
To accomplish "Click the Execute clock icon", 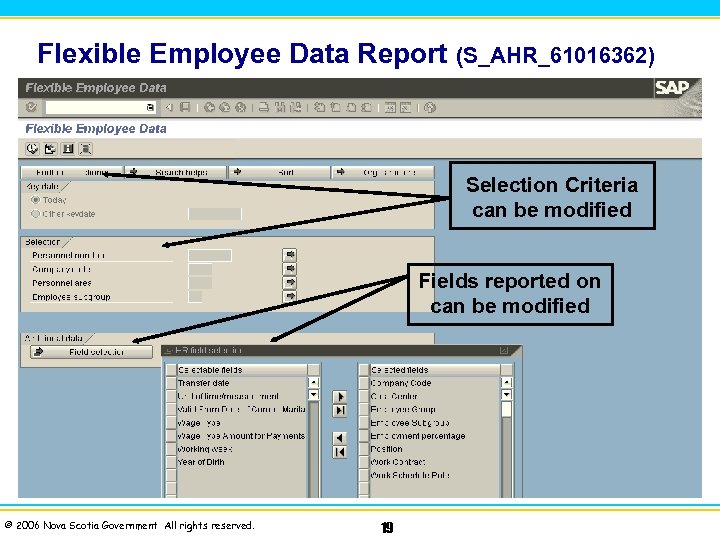I will 32,149.
